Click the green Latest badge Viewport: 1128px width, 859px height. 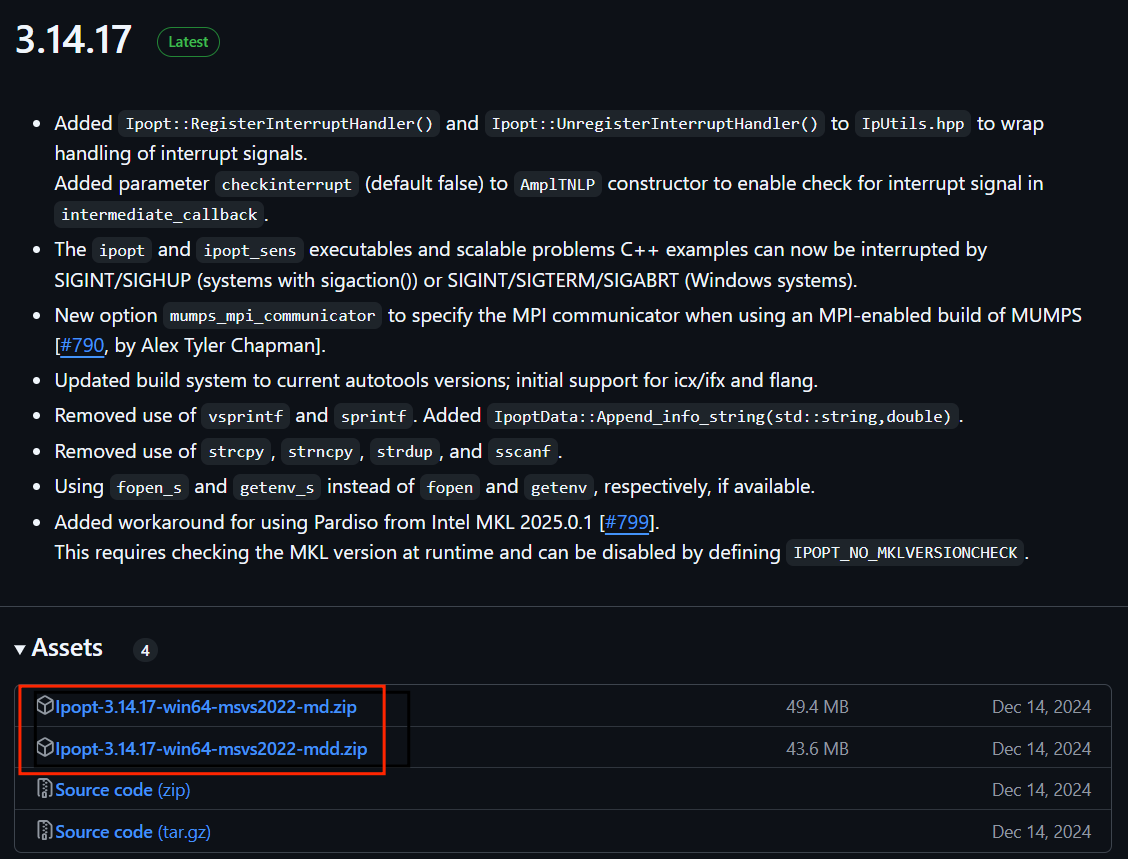click(188, 42)
